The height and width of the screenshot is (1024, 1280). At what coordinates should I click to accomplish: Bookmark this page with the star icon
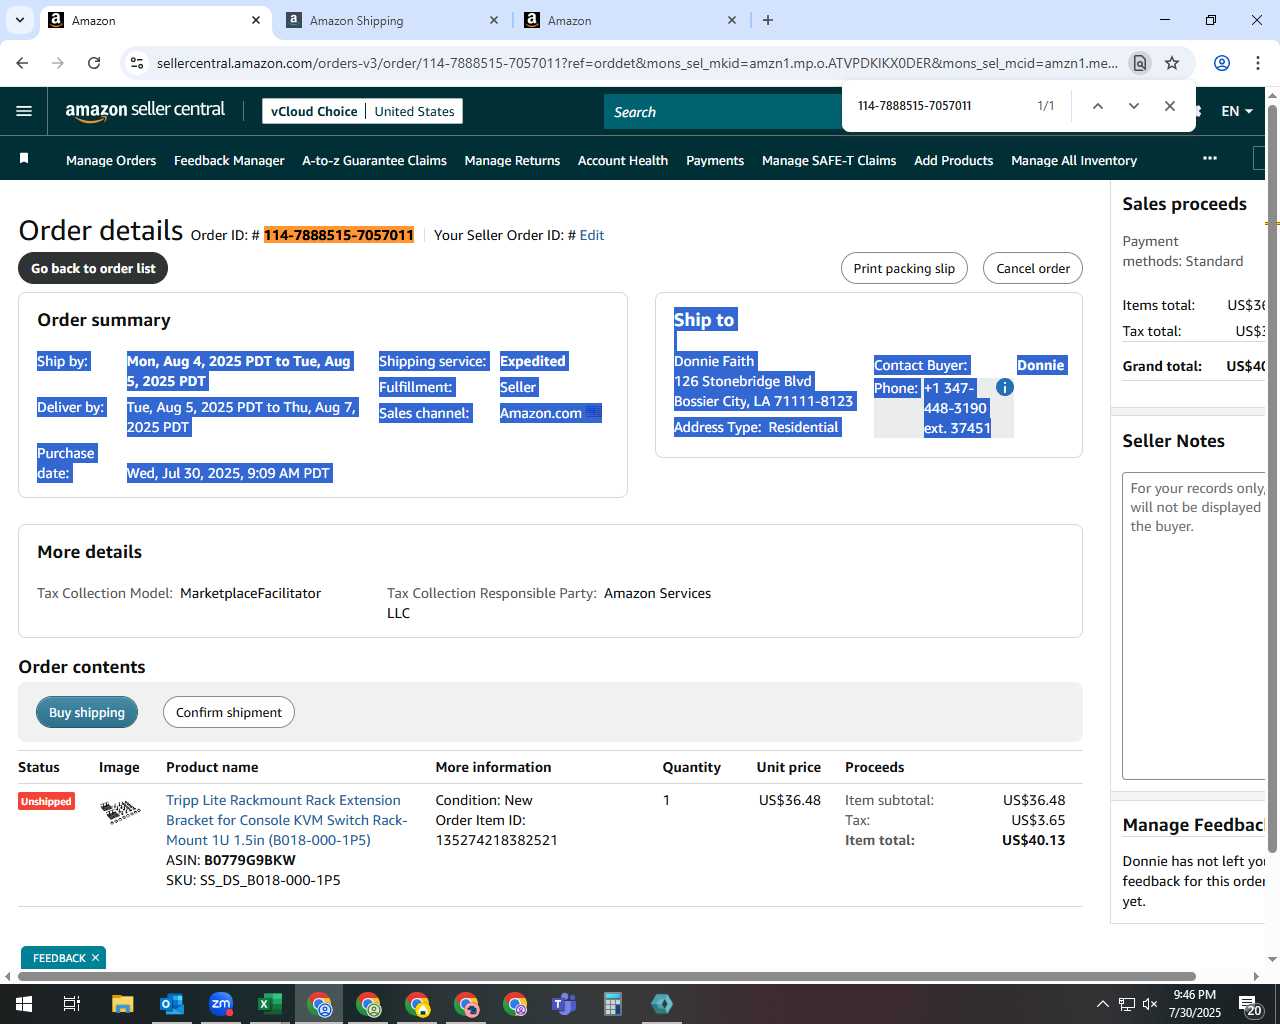click(1172, 63)
